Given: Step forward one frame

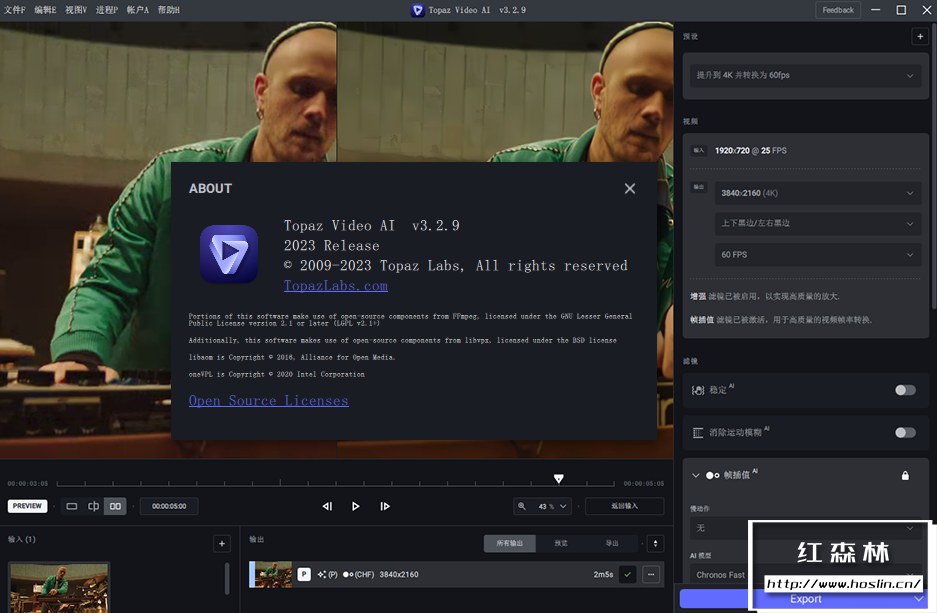Looking at the screenshot, I should coord(384,506).
